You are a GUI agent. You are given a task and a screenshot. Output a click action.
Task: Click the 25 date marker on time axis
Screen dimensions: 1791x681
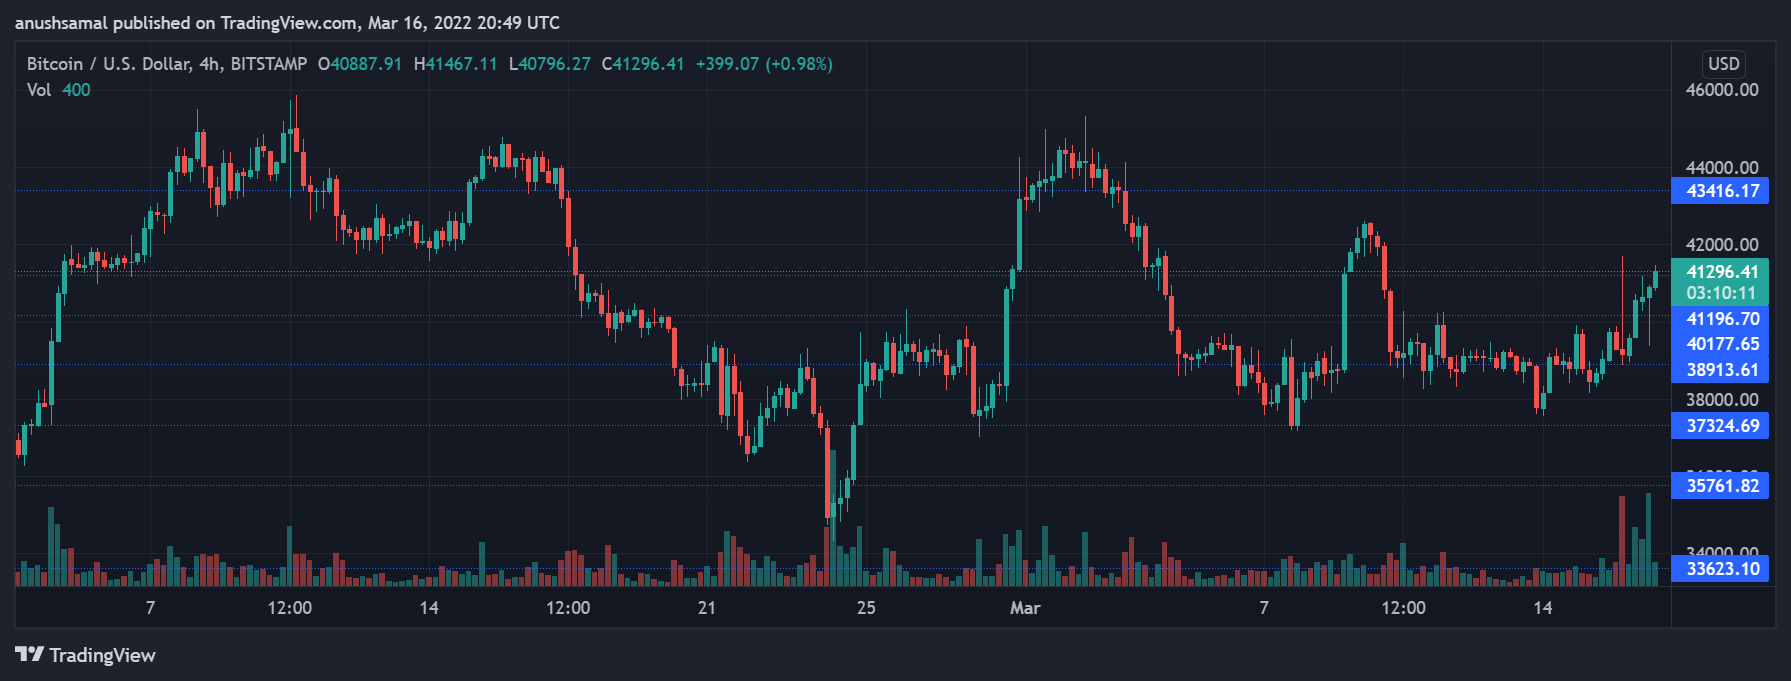[x=866, y=608]
